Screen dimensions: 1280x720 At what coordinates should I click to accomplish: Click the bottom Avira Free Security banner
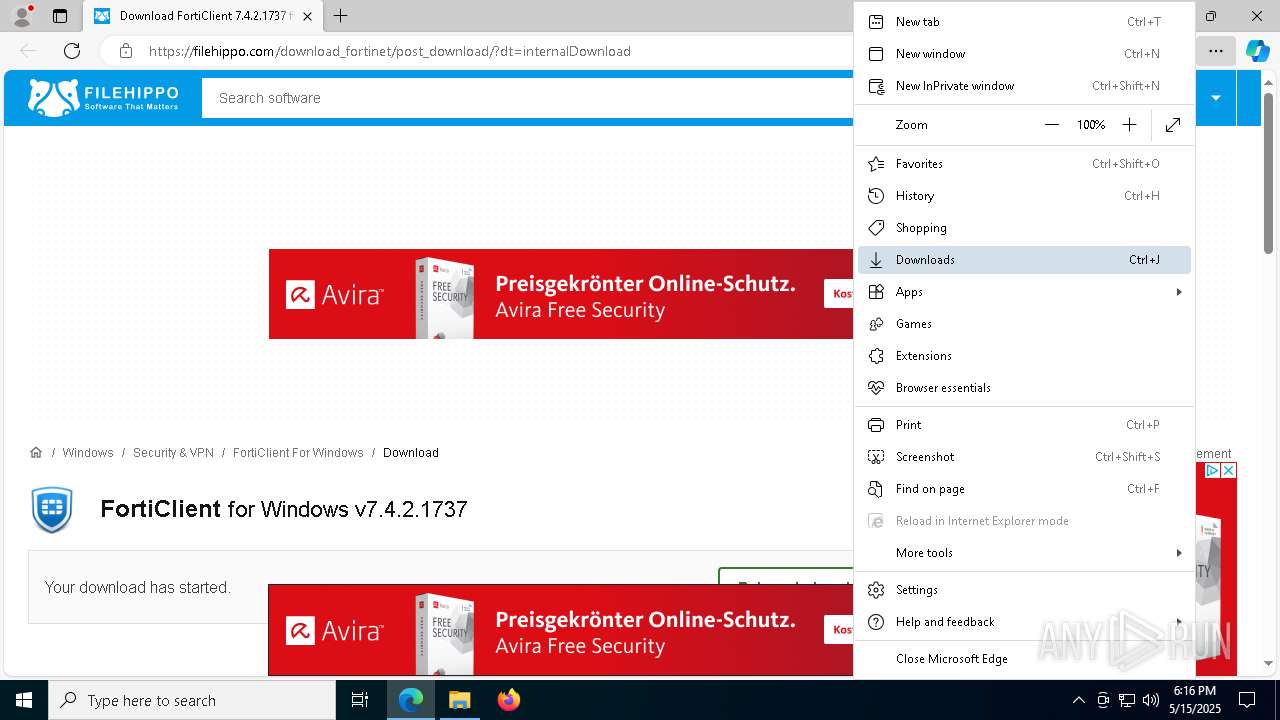coord(561,630)
